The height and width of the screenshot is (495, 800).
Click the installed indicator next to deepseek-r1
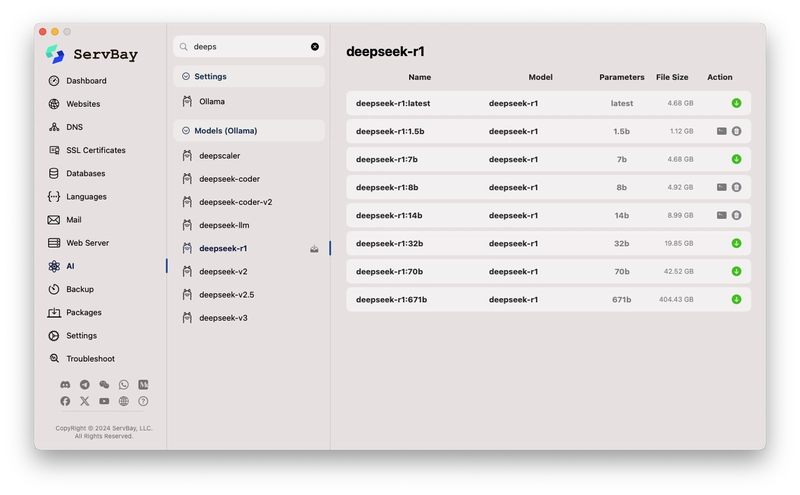coord(314,249)
